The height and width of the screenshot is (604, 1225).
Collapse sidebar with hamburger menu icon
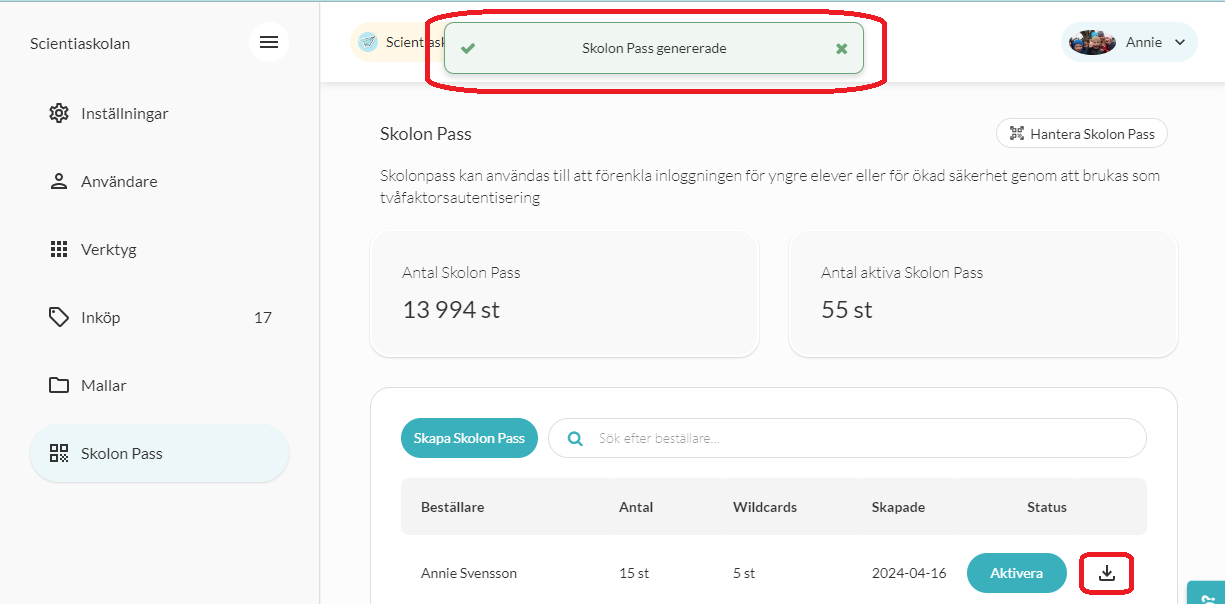tap(268, 42)
